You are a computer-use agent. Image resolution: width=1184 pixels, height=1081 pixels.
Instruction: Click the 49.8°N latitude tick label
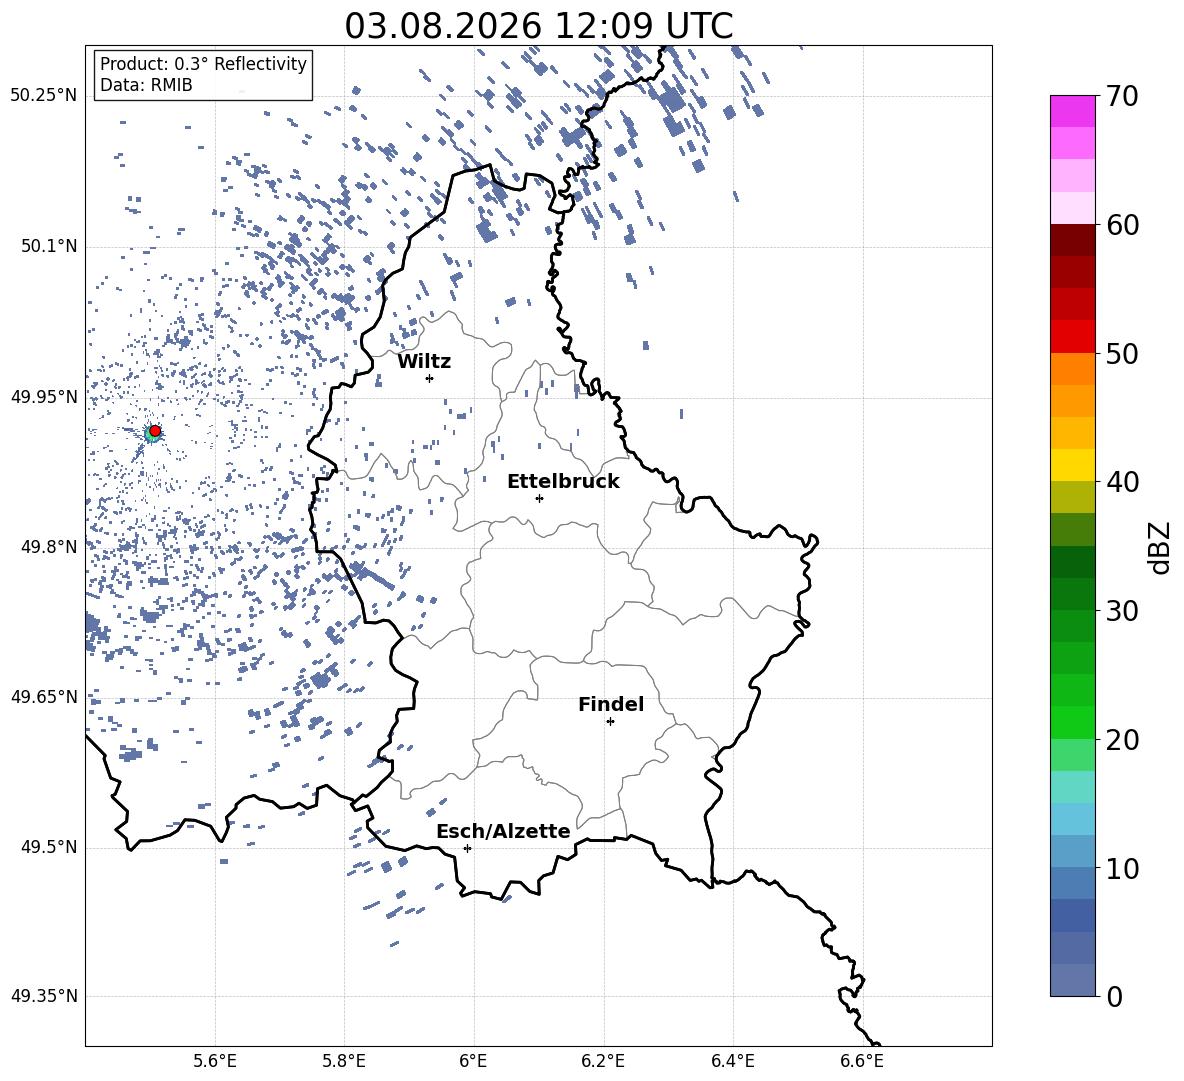click(48, 547)
